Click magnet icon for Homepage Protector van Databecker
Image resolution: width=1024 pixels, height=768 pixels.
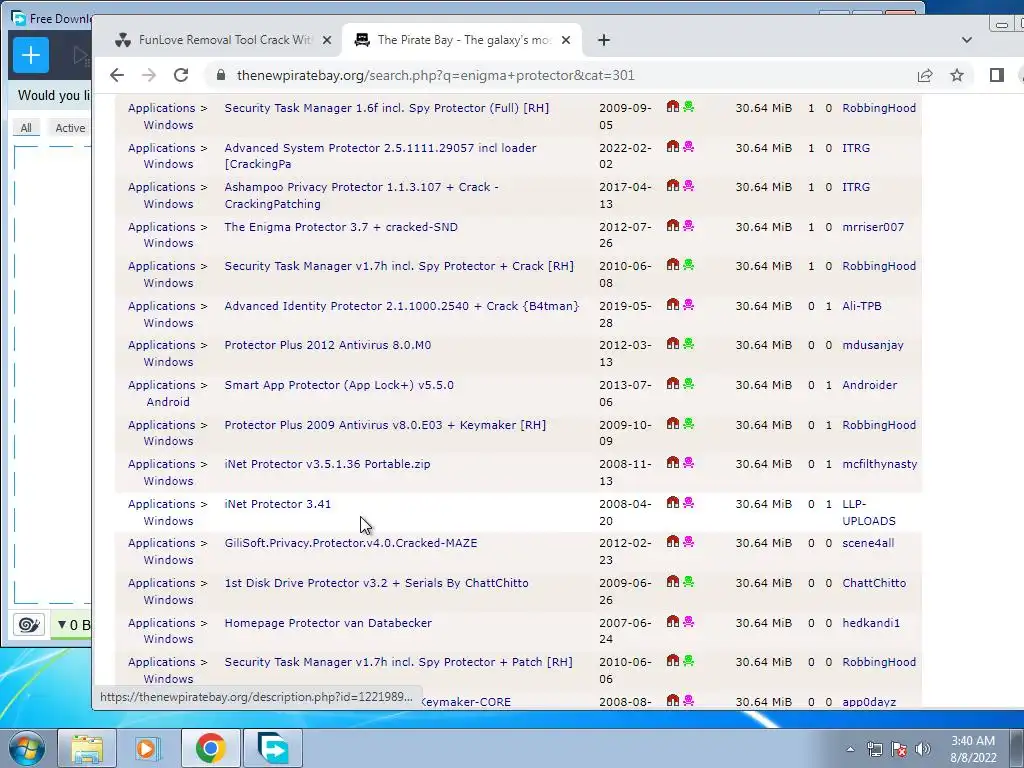click(x=673, y=621)
